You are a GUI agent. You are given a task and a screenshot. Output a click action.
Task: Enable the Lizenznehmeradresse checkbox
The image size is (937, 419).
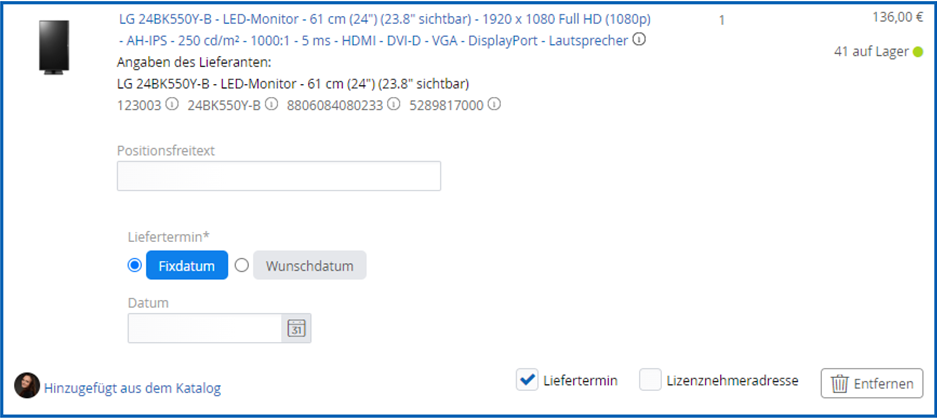click(651, 380)
